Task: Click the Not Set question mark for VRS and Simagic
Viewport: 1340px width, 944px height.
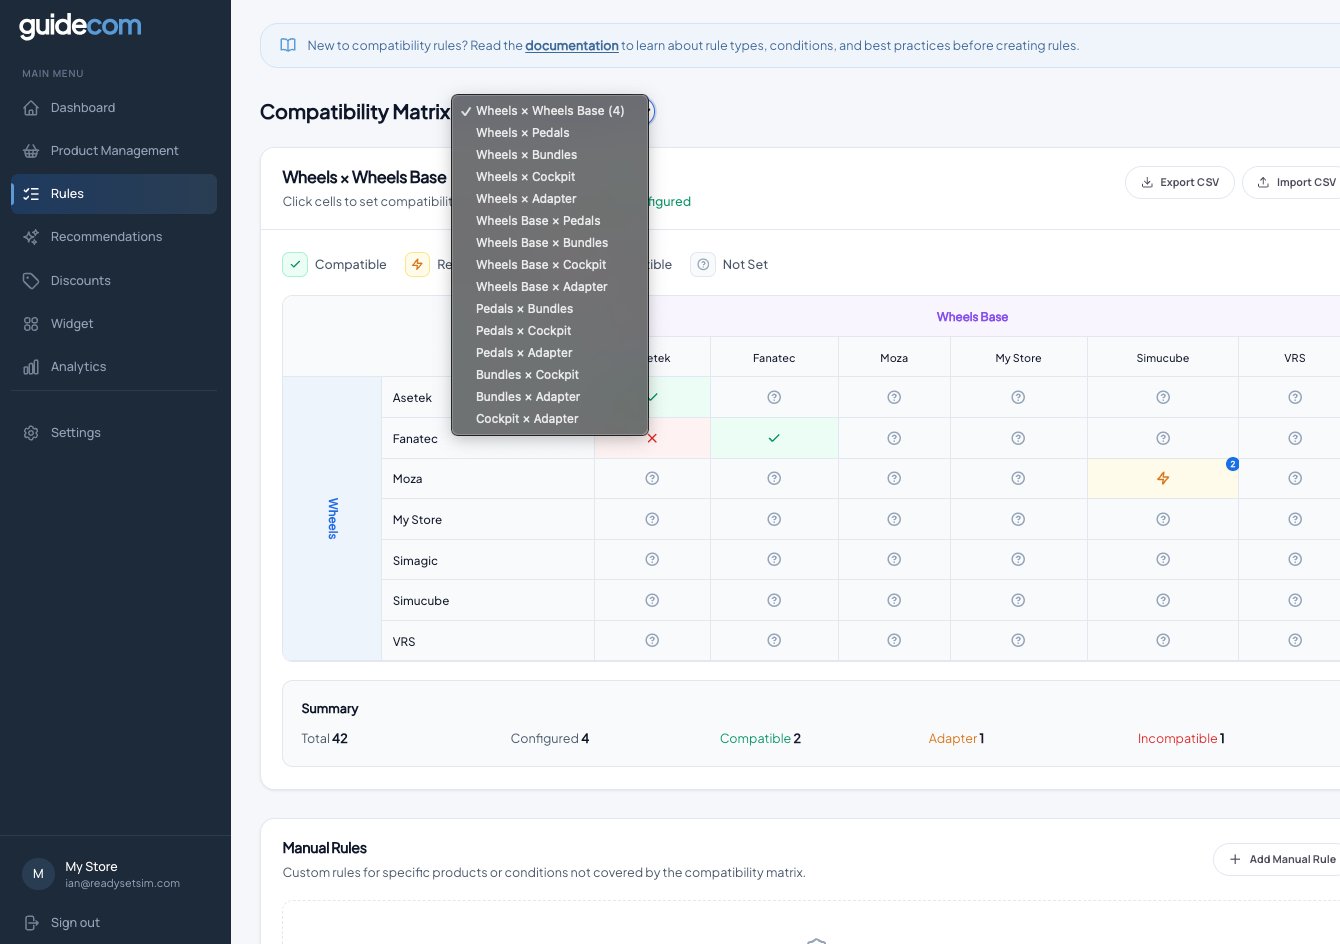Action: coord(1295,559)
